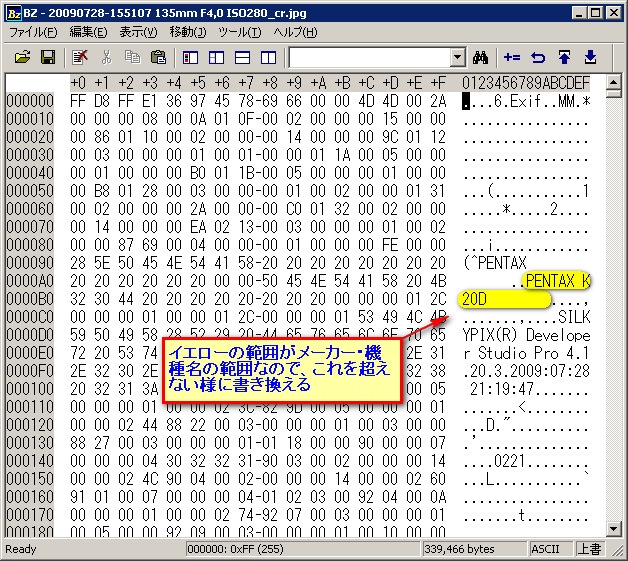The height and width of the screenshot is (561, 628).
Task: Open the ツール(T) menu
Action: click(x=240, y=32)
